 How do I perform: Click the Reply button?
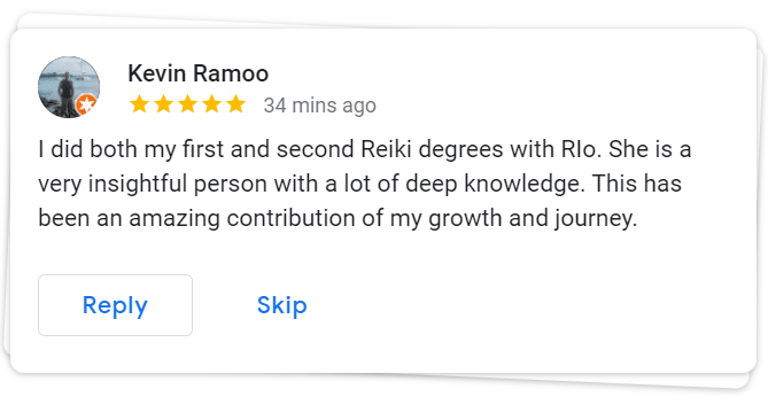coord(115,305)
